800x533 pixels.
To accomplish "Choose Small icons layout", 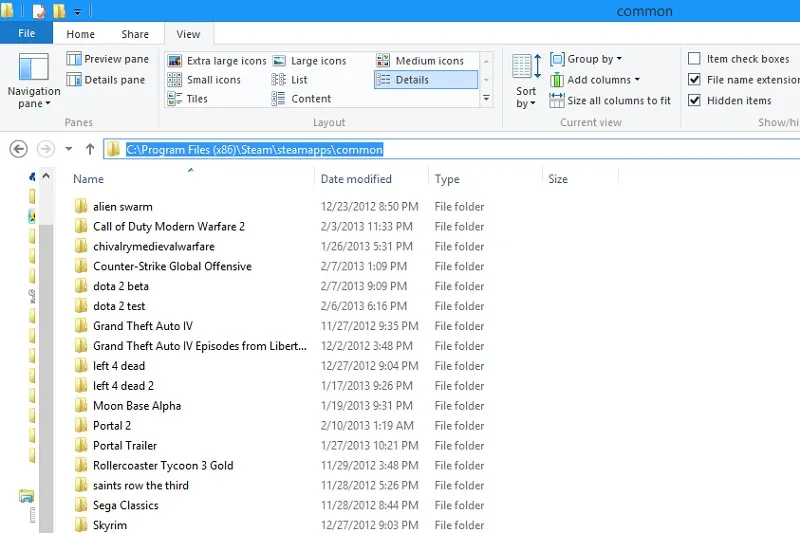I will [x=204, y=80].
